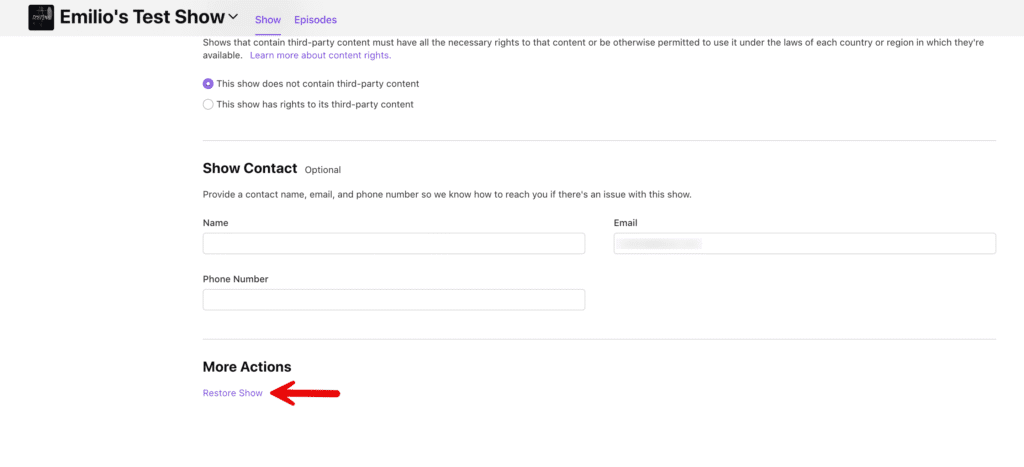Click the Name field label
The width and height of the screenshot is (1024, 467).
(x=216, y=223)
